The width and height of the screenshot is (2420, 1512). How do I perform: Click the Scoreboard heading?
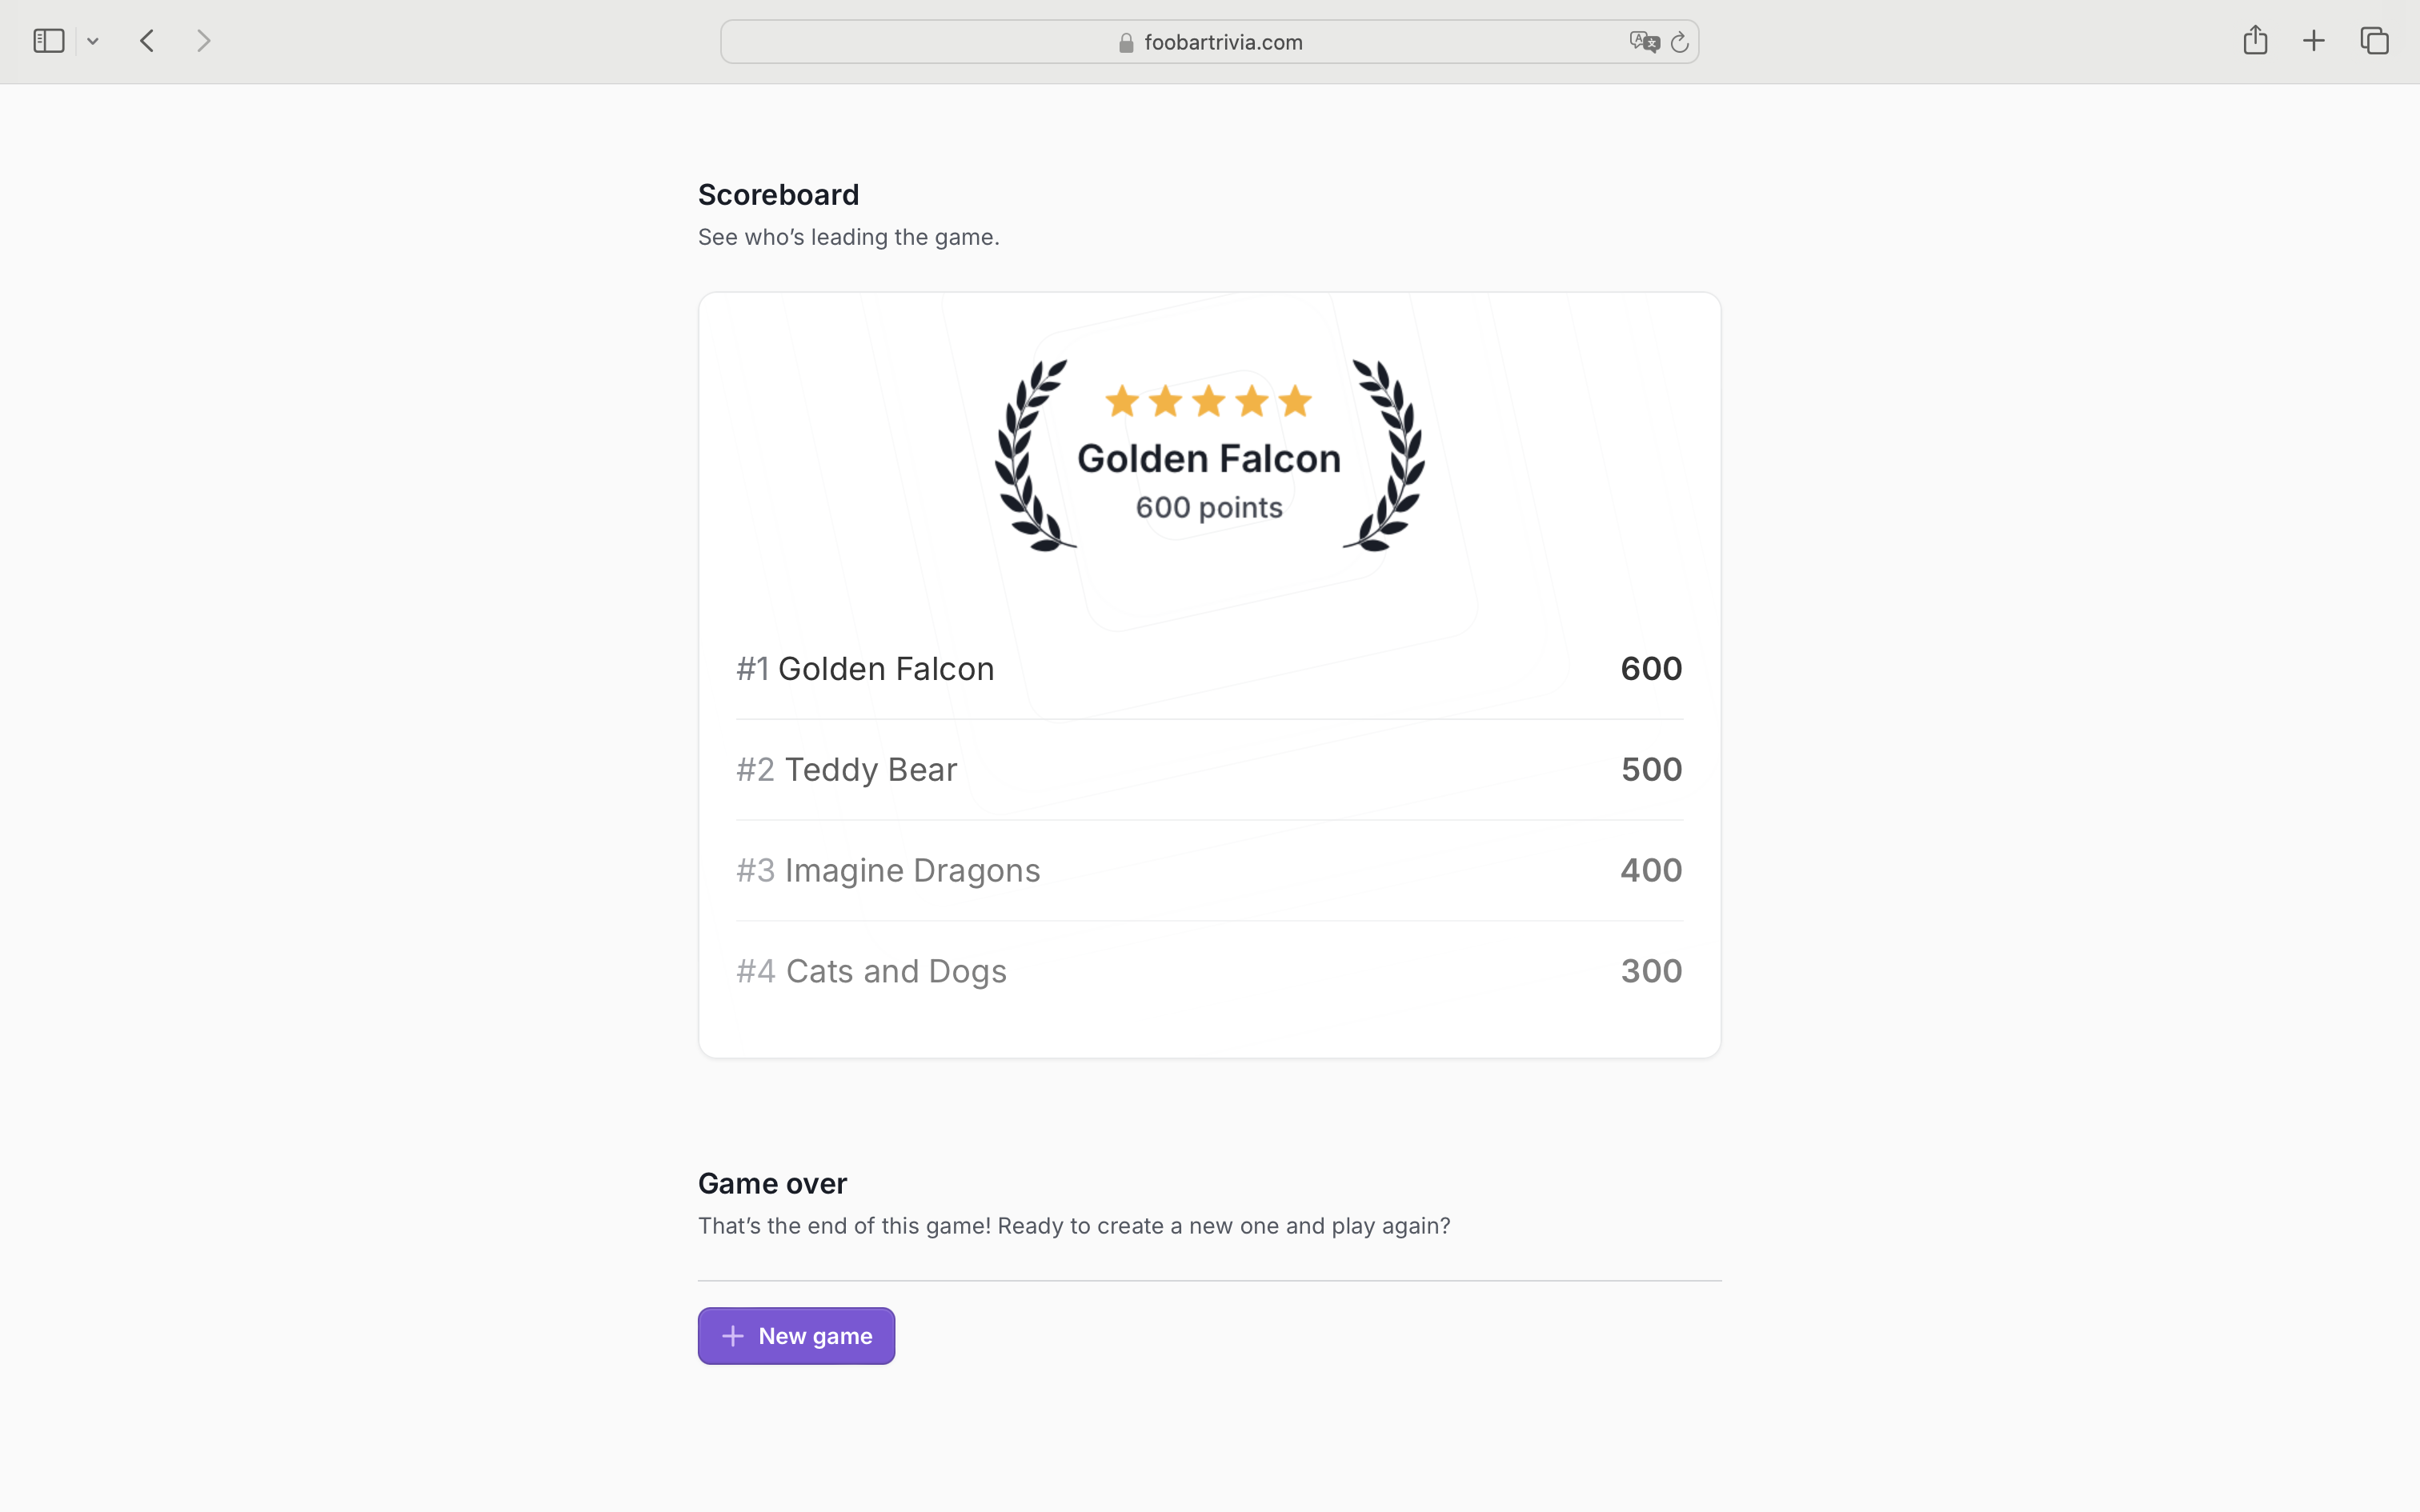(x=778, y=194)
